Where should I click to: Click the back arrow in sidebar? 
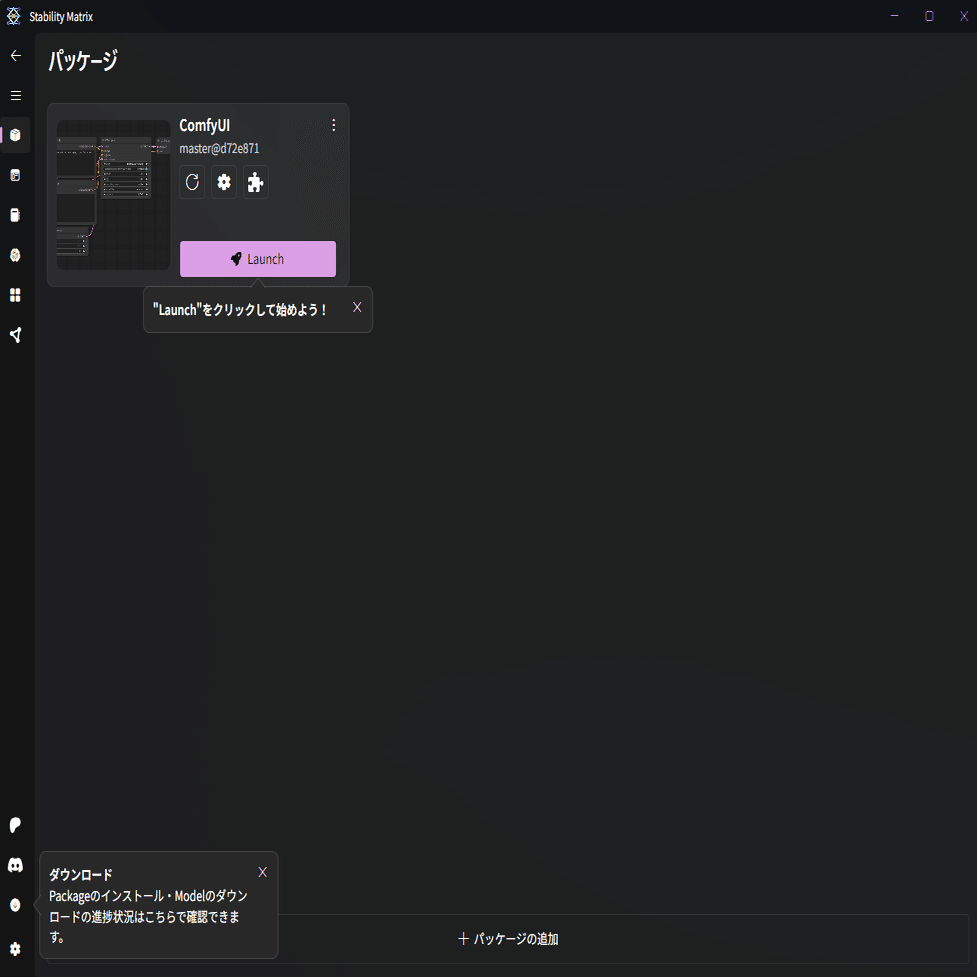tap(16, 56)
